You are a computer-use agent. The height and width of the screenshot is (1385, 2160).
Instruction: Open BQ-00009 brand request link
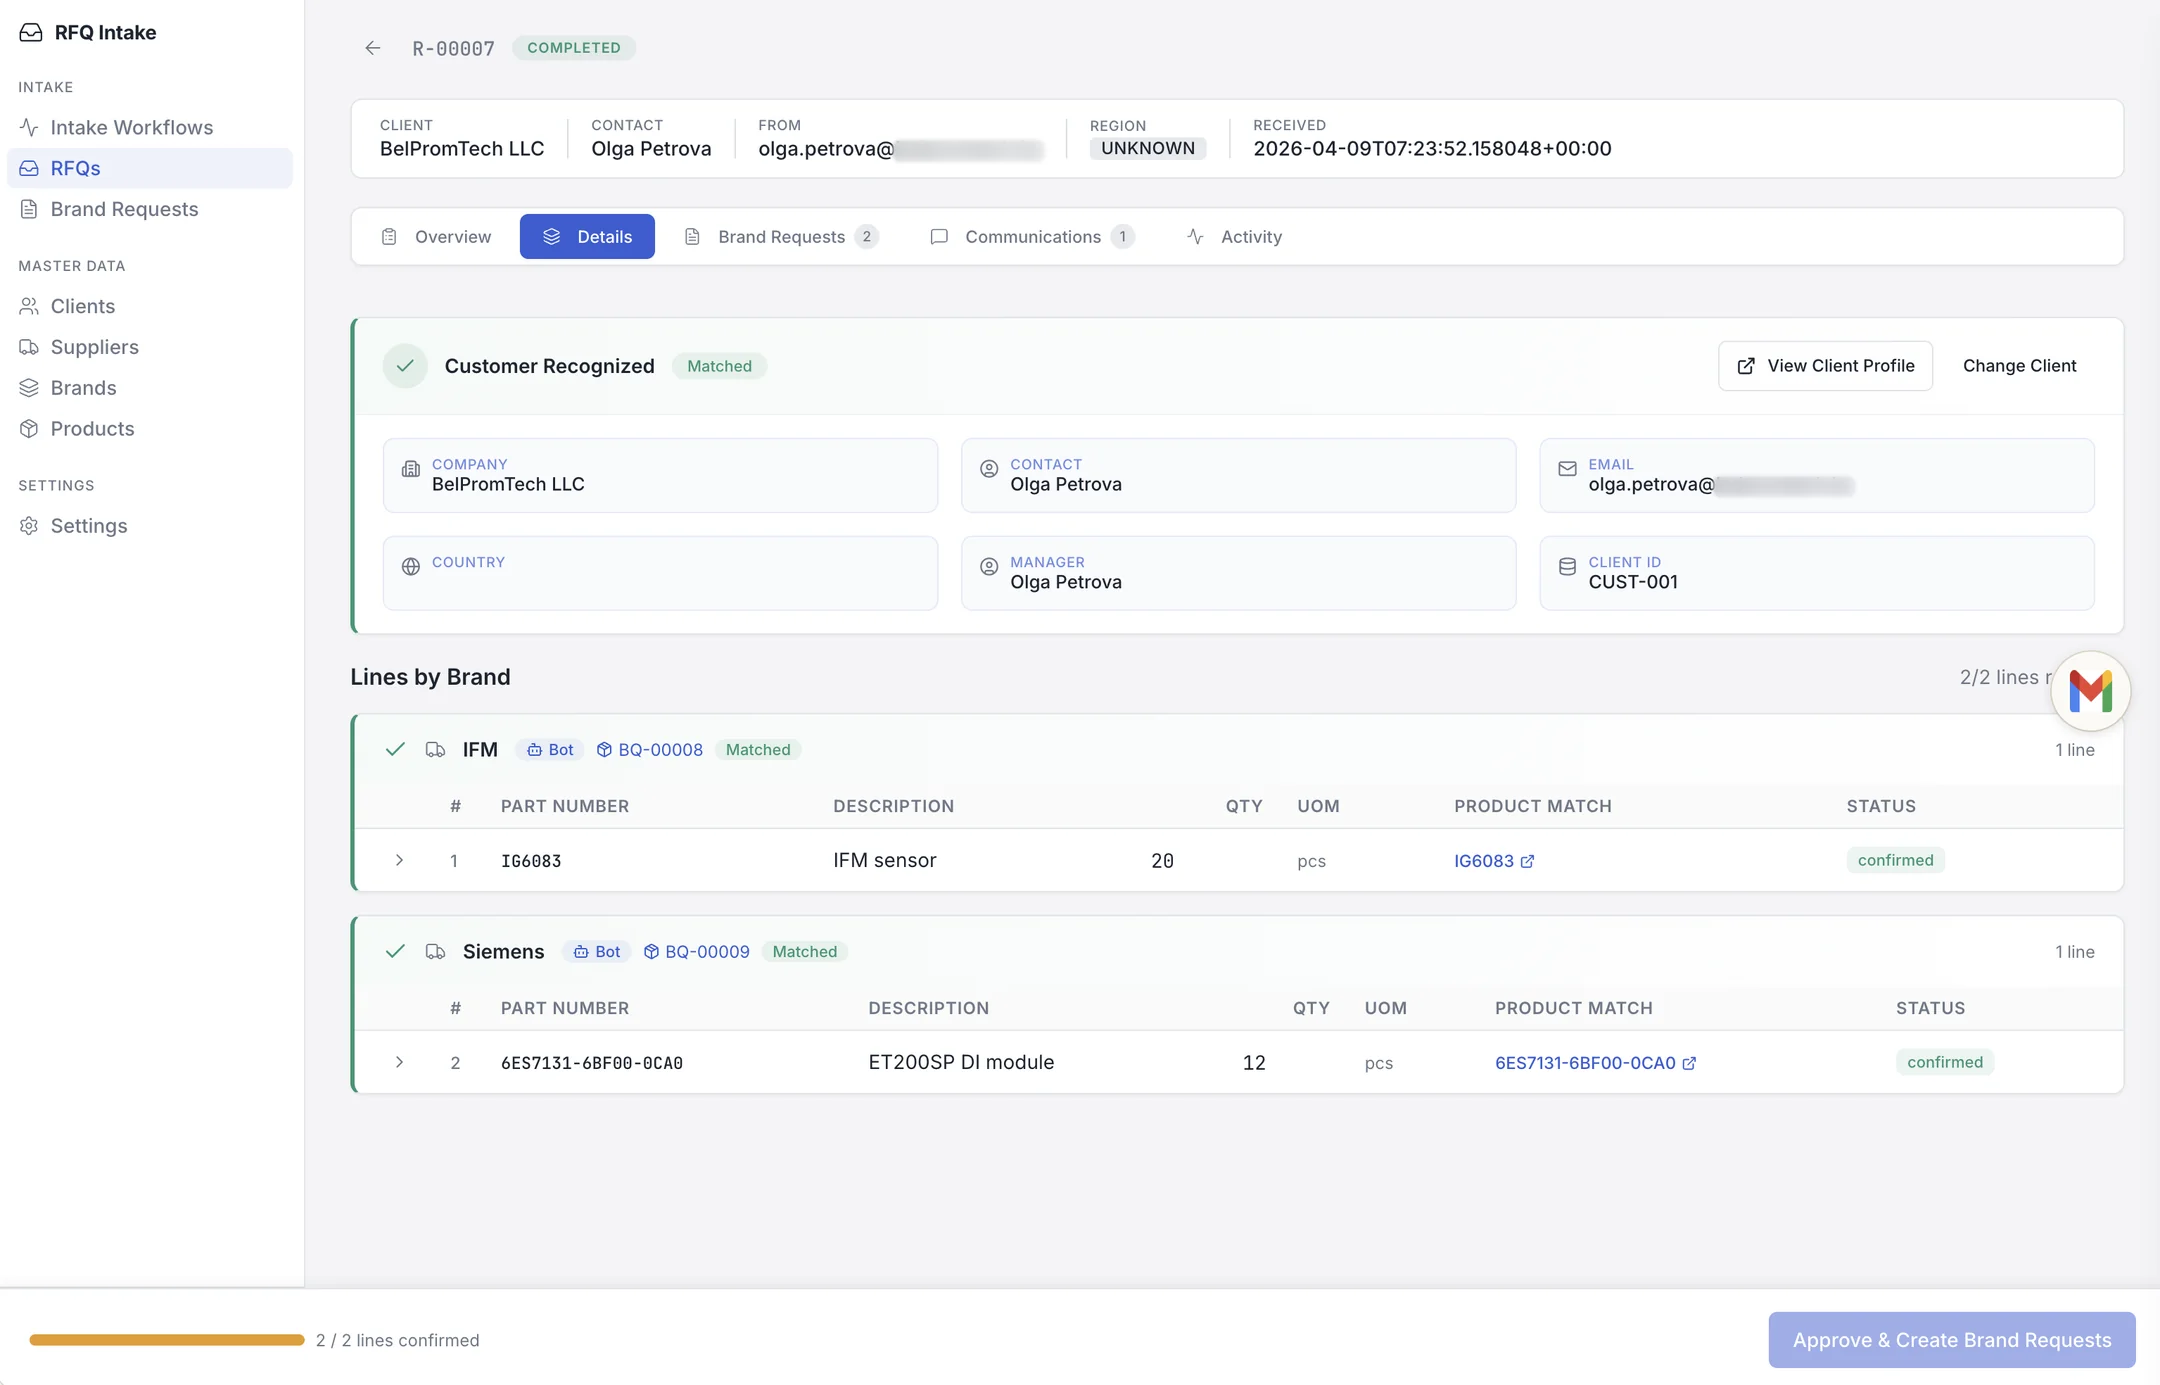tap(697, 952)
